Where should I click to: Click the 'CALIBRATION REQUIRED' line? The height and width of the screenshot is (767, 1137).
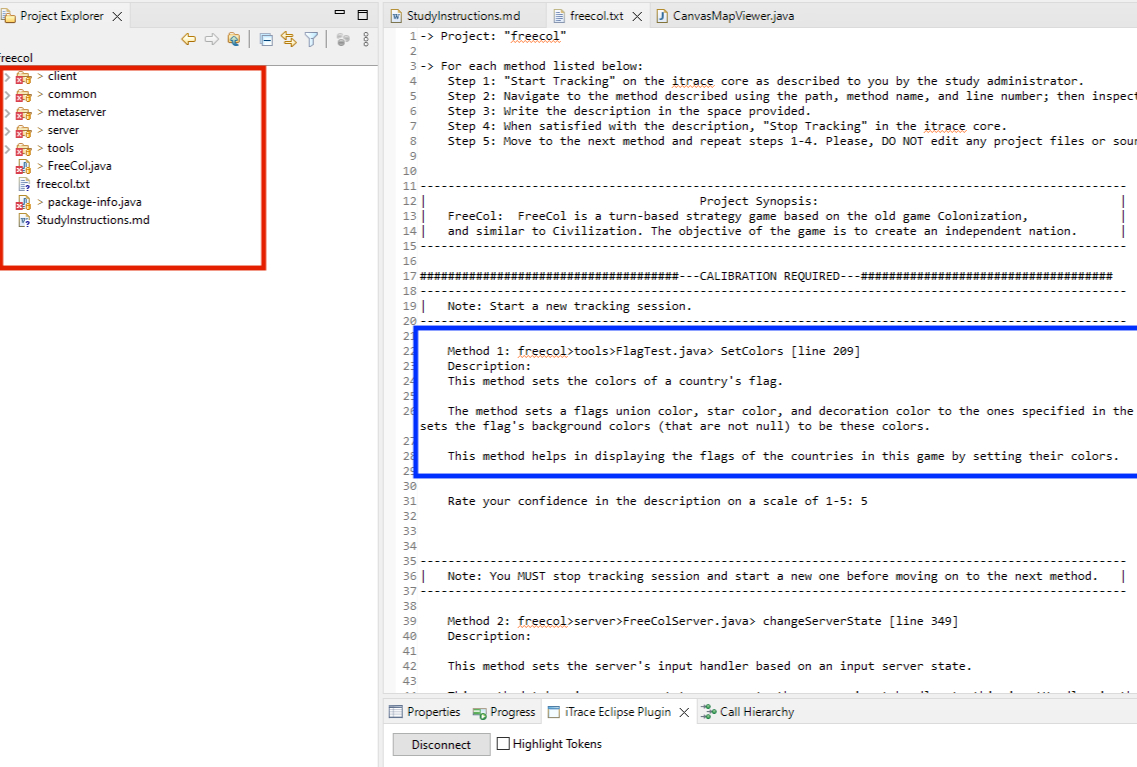tap(766, 276)
